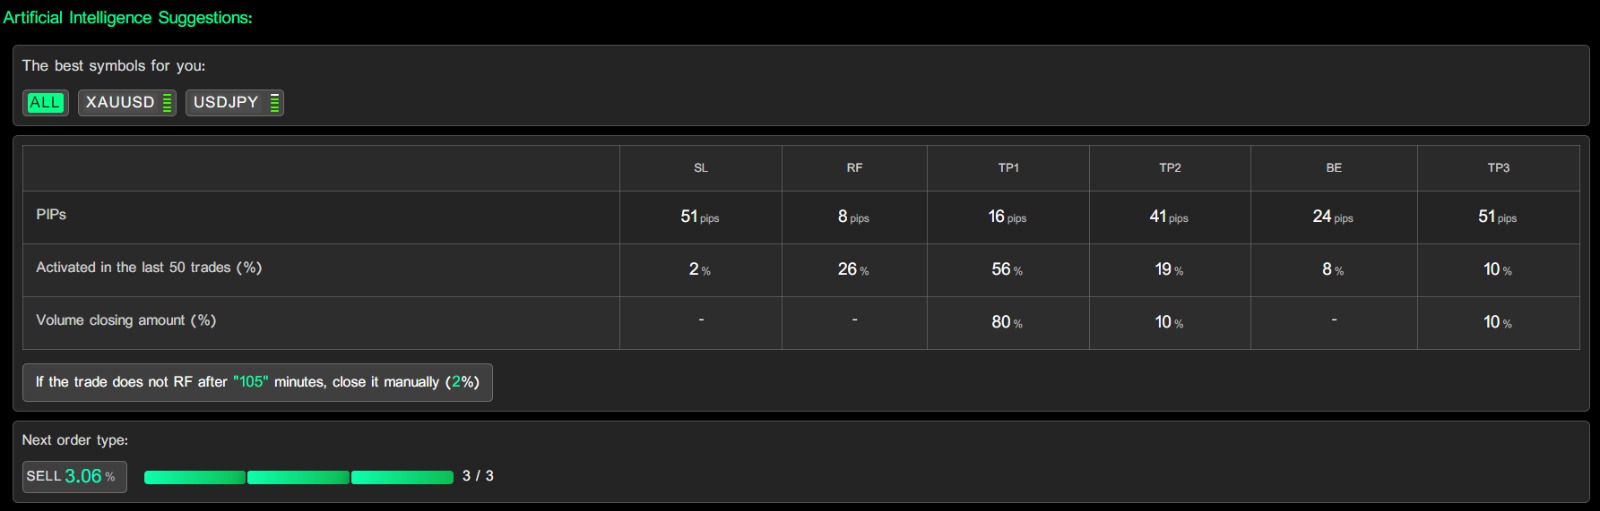Click the "Artificial Intelligence Suggestions" heading
This screenshot has height=511, width=1600.
pyautogui.click(x=128, y=18)
